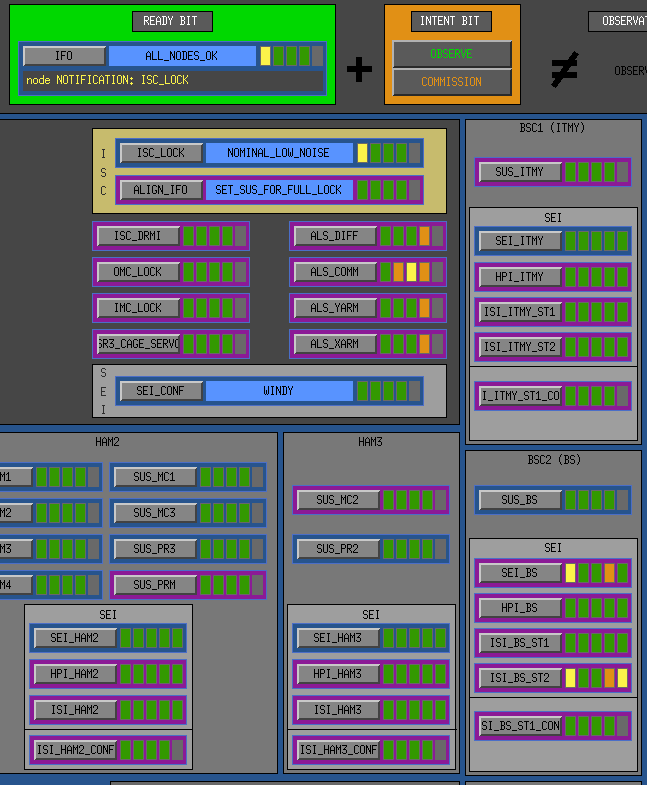Open the HPI_HAM3 node
This screenshot has width=647, height=785.
[338, 674]
